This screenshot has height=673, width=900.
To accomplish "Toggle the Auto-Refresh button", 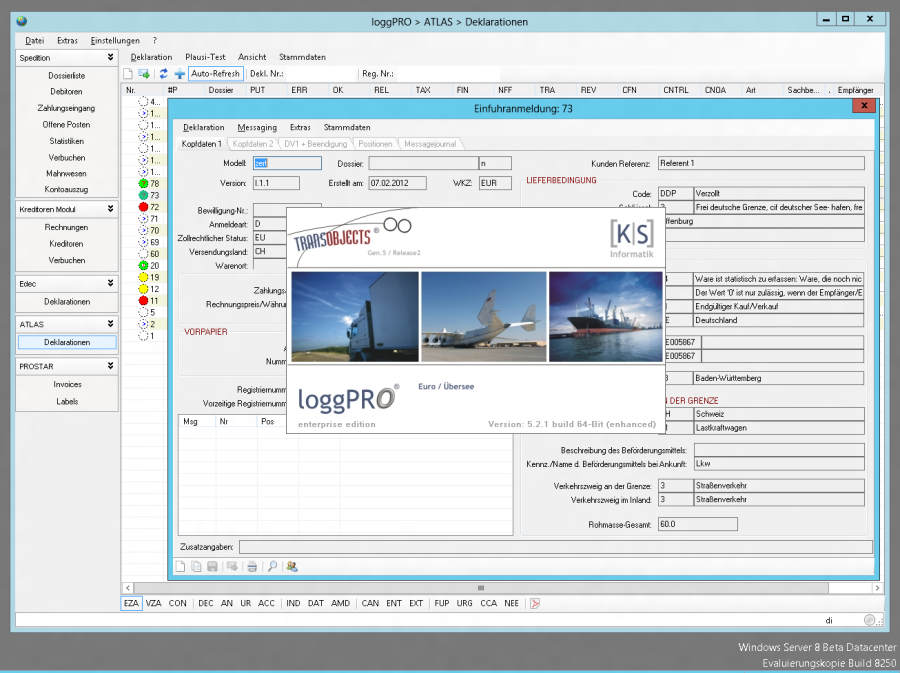I will tap(215, 73).
